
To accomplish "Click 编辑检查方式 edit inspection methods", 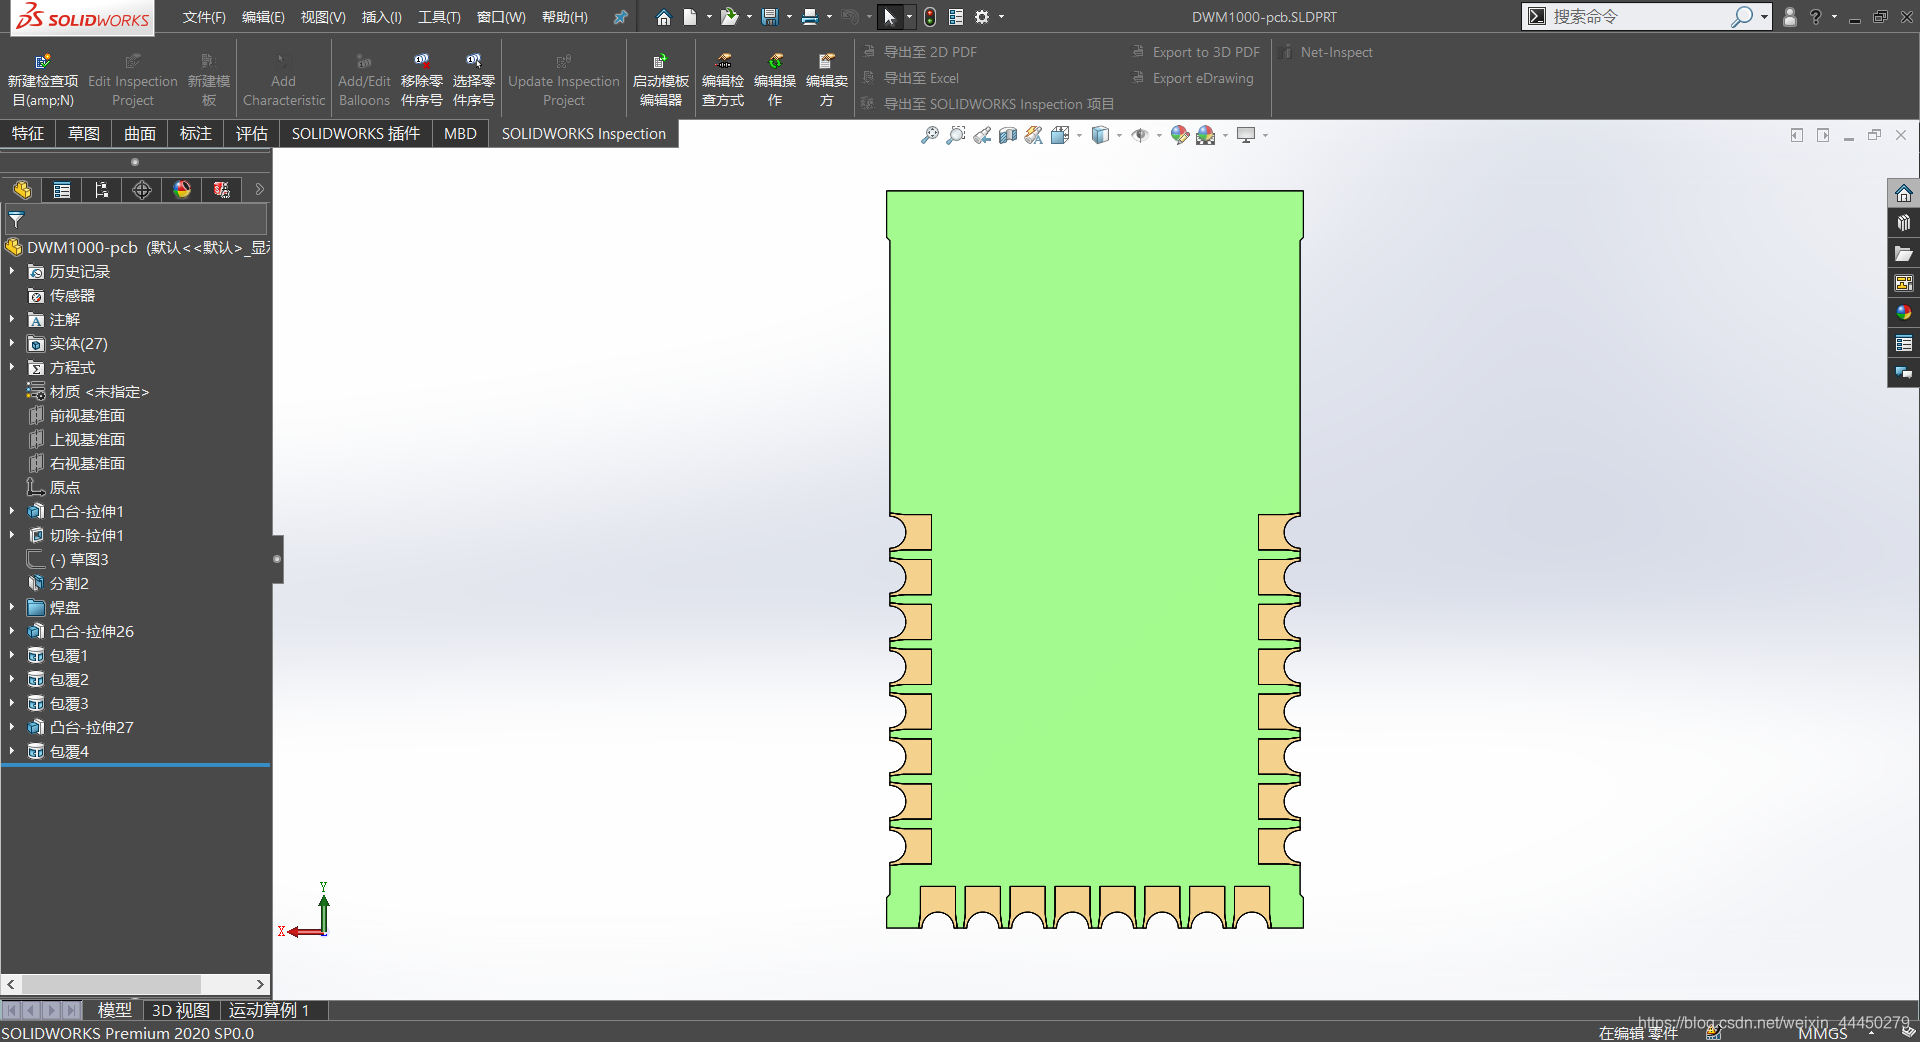I will coord(723,81).
